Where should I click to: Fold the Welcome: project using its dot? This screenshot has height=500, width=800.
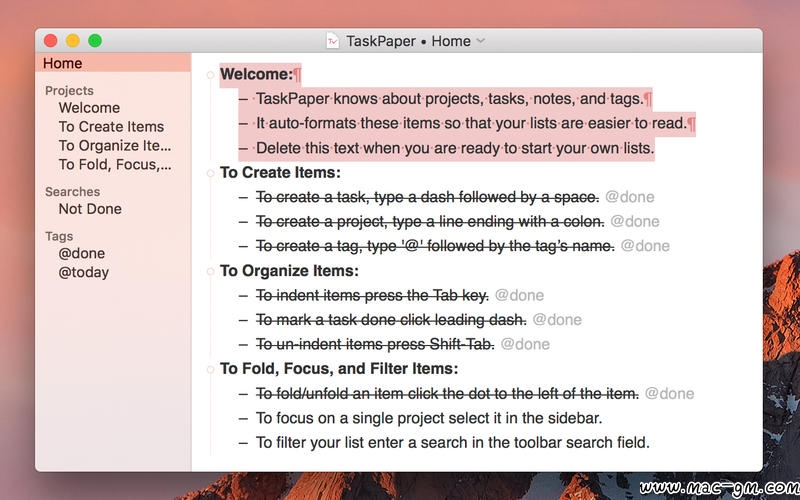(210, 75)
